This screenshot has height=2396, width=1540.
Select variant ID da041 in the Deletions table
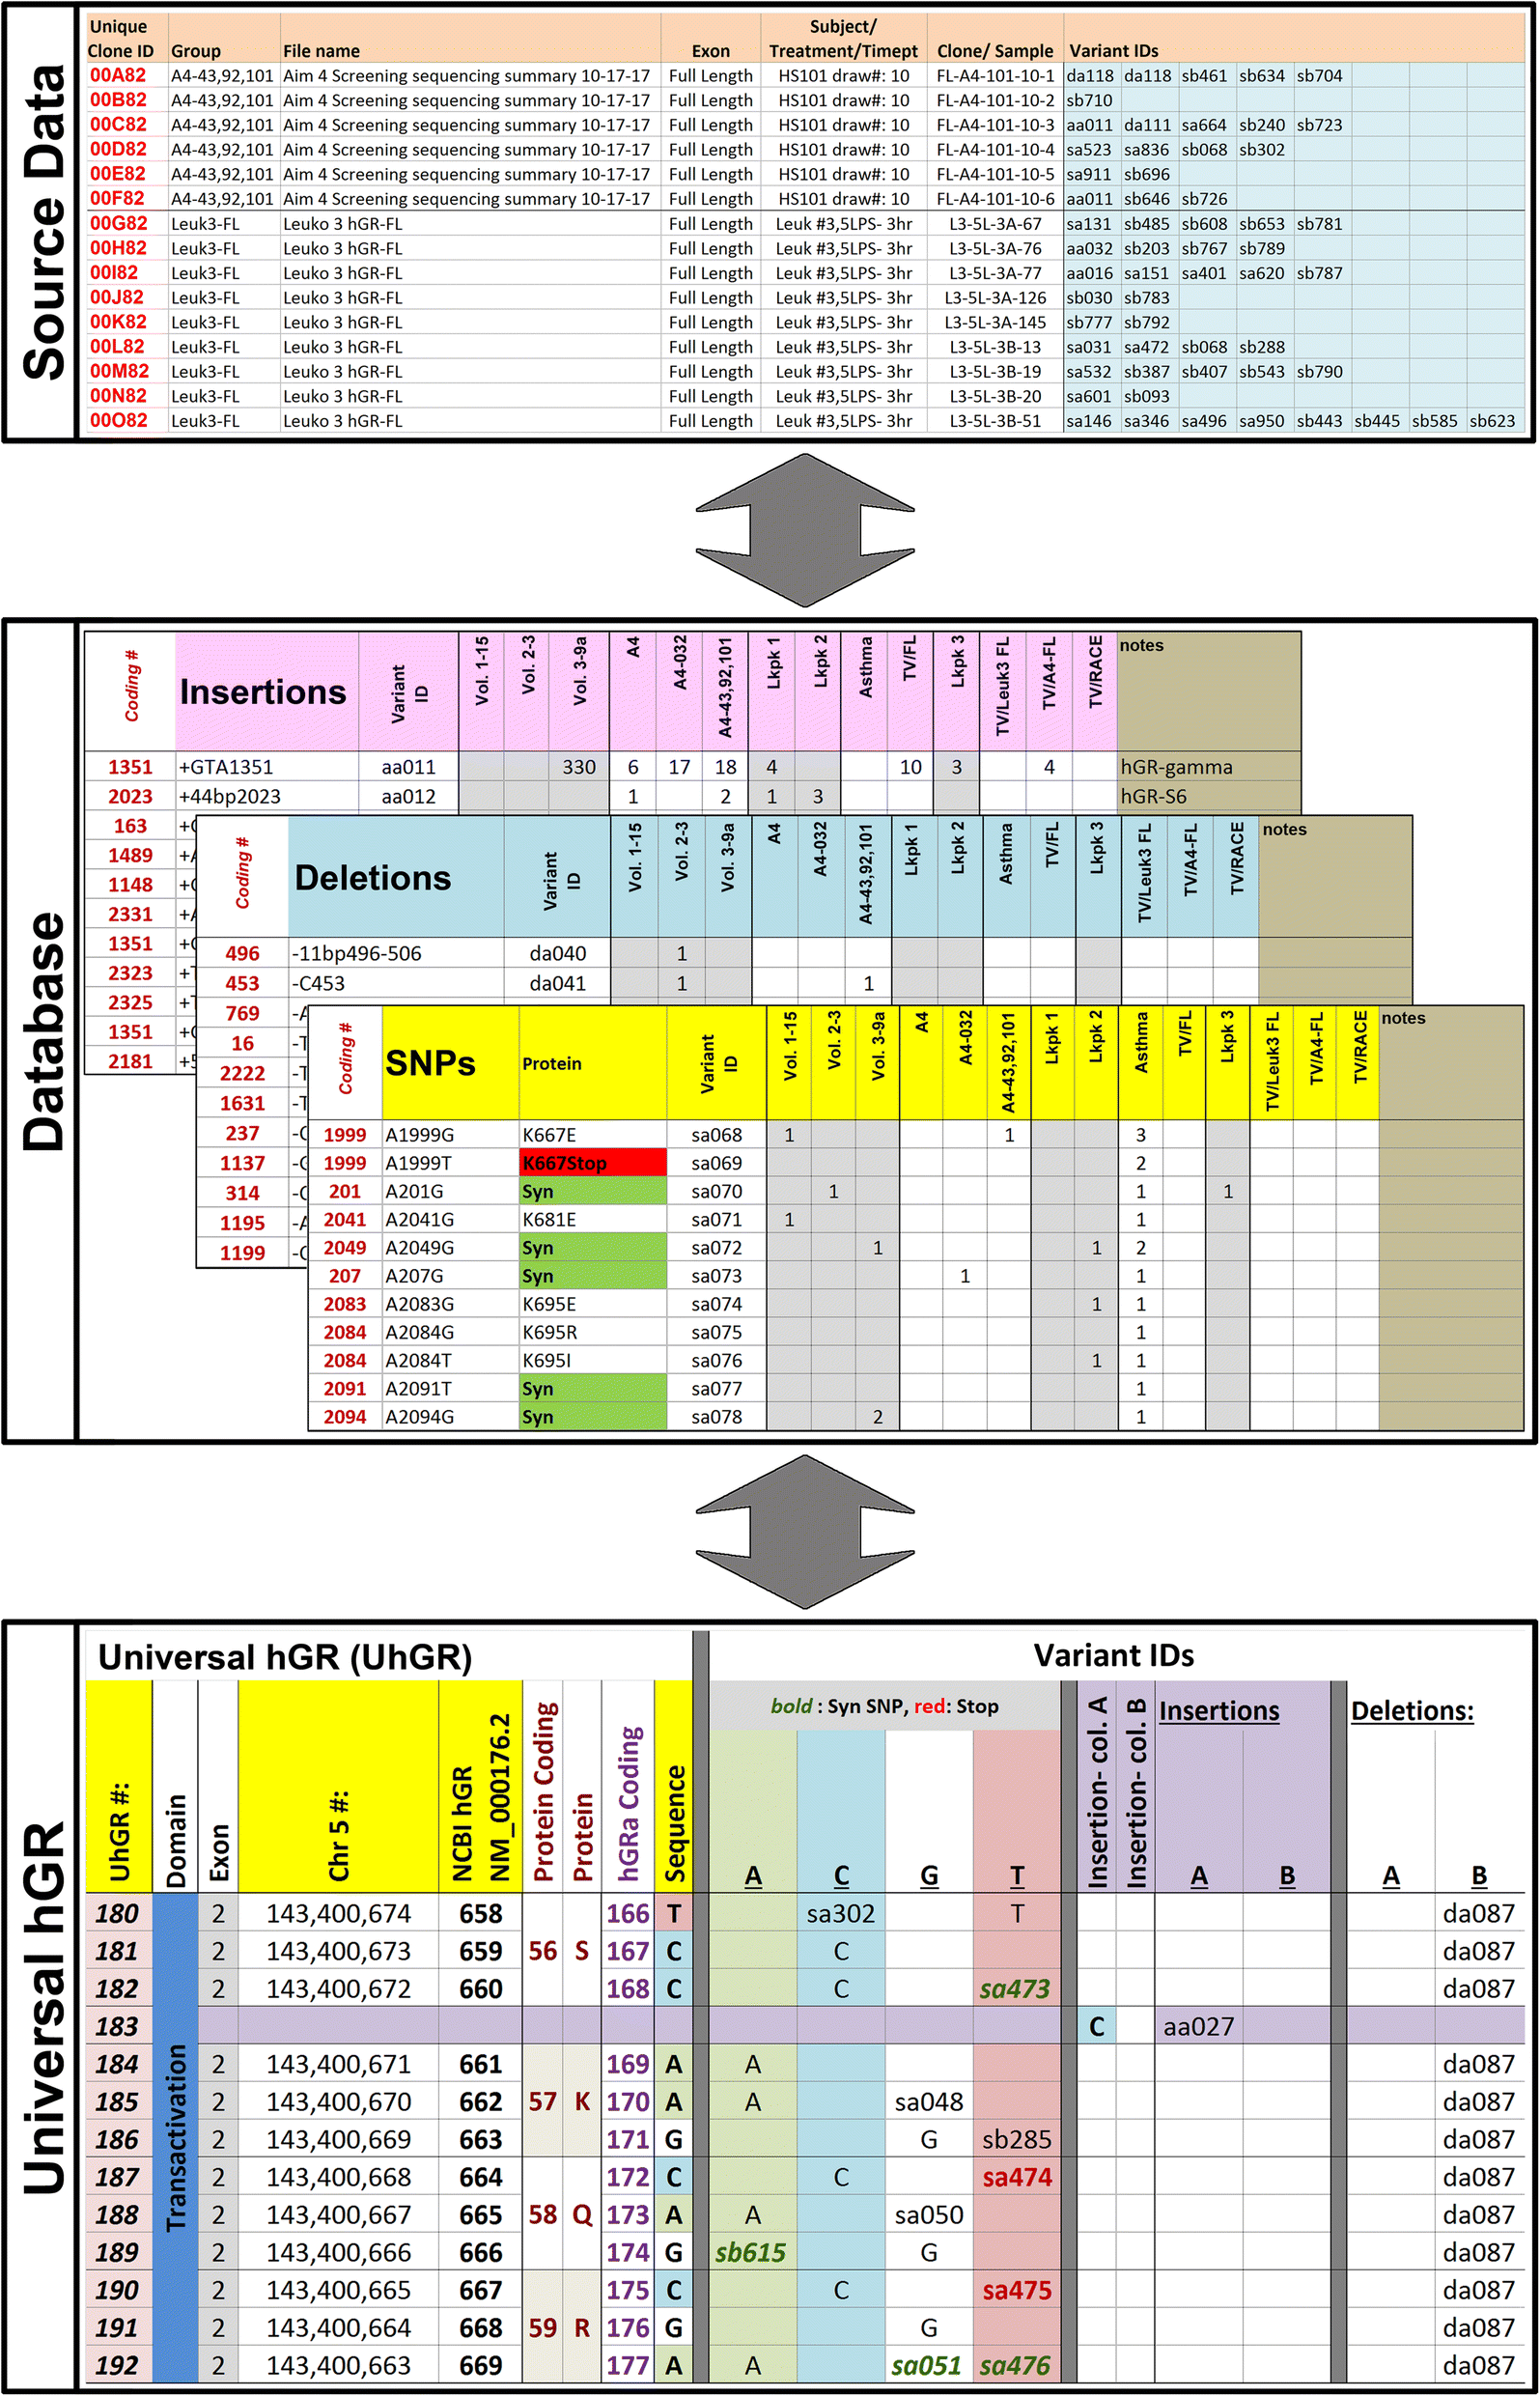[557, 983]
